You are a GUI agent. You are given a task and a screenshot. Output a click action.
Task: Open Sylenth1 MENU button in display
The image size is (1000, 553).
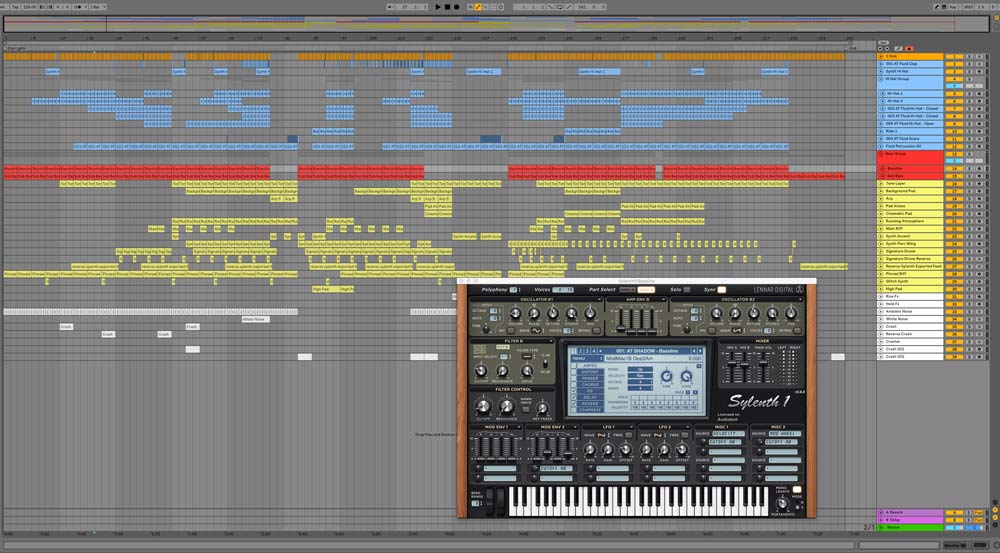(x=579, y=357)
